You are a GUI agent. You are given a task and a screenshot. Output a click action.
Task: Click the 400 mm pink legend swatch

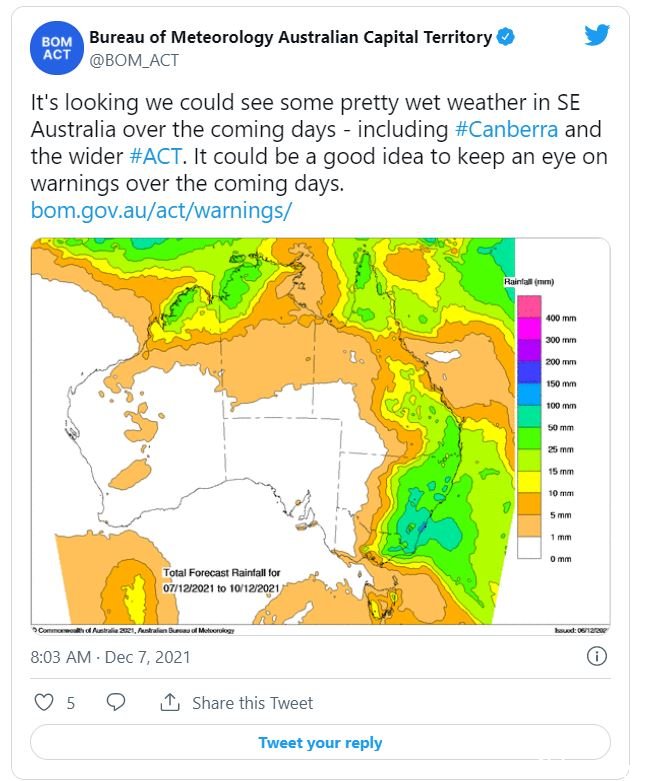[529, 306]
